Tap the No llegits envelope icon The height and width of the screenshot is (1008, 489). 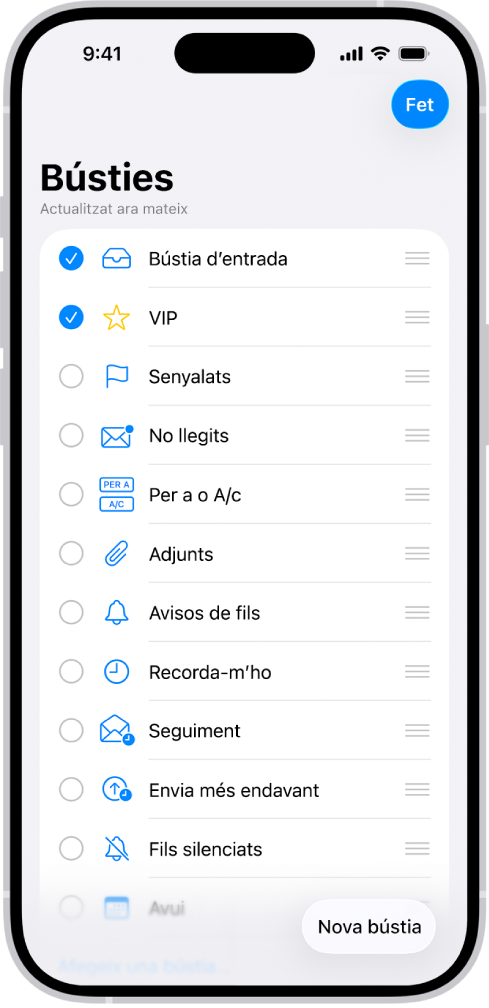coord(117,436)
